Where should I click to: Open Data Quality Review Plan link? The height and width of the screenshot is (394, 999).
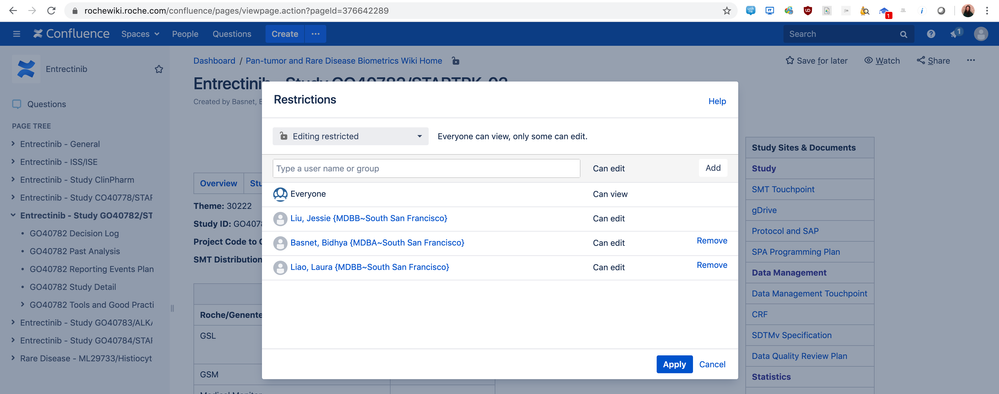[x=800, y=356]
